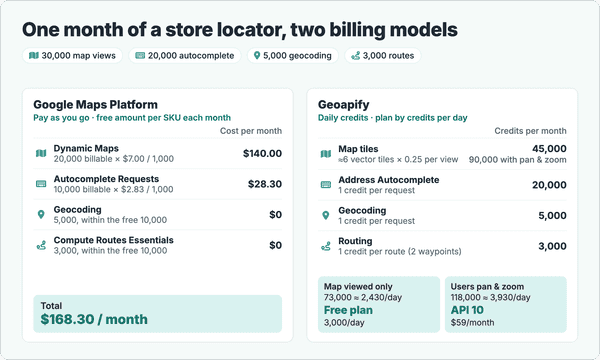Select the 30,000 map views chip

click(x=72, y=55)
